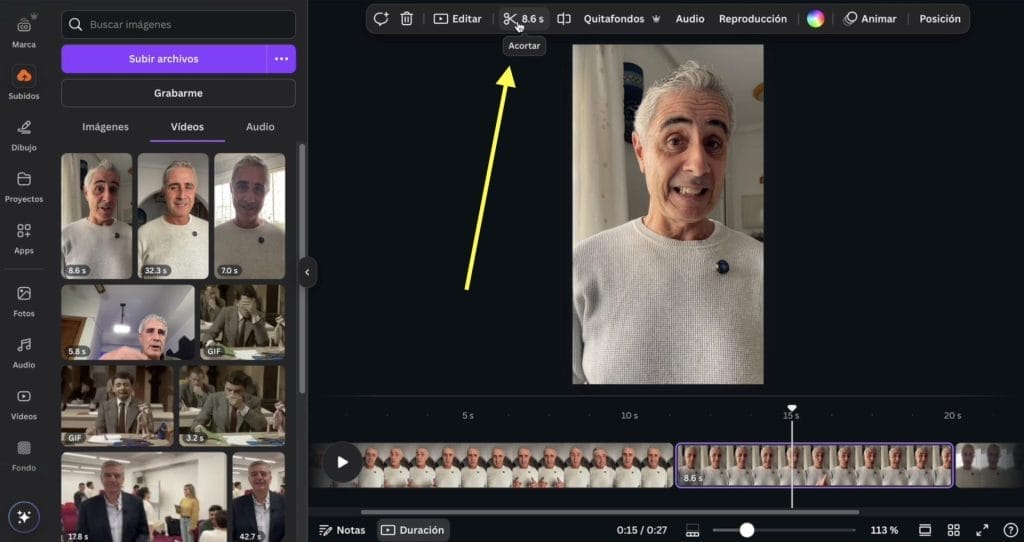Click the Subir archivos button
1024x542 pixels.
pyautogui.click(x=163, y=59)
